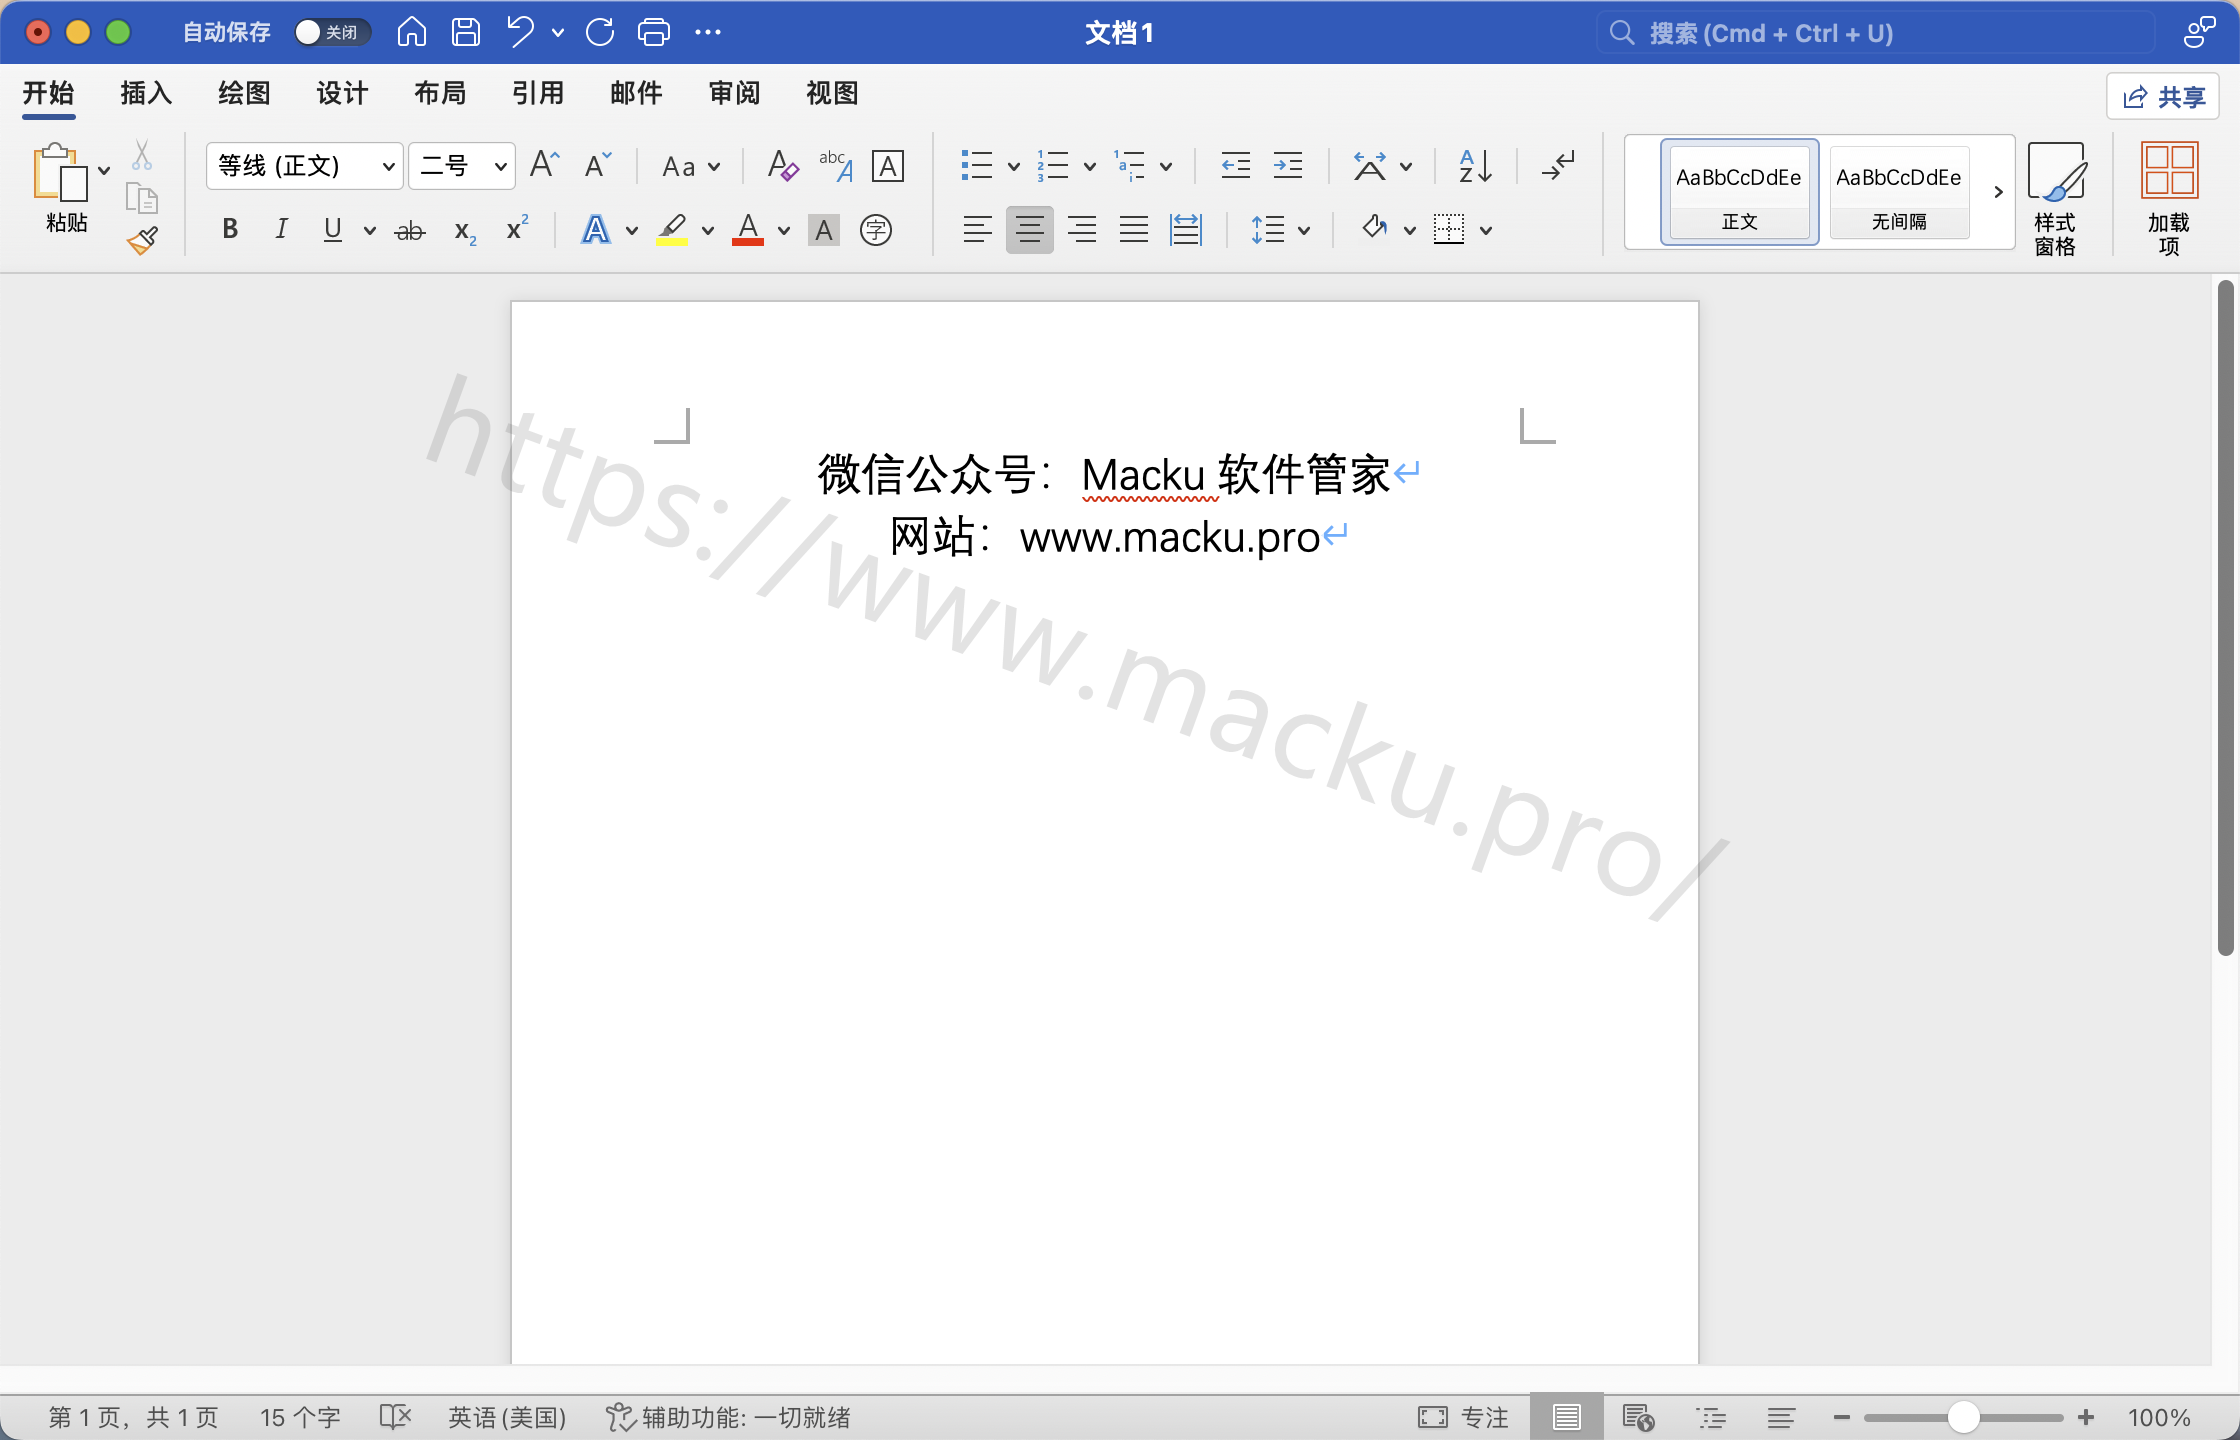
Task: Apply strikethrough formatting
Action: pos(410,231)
